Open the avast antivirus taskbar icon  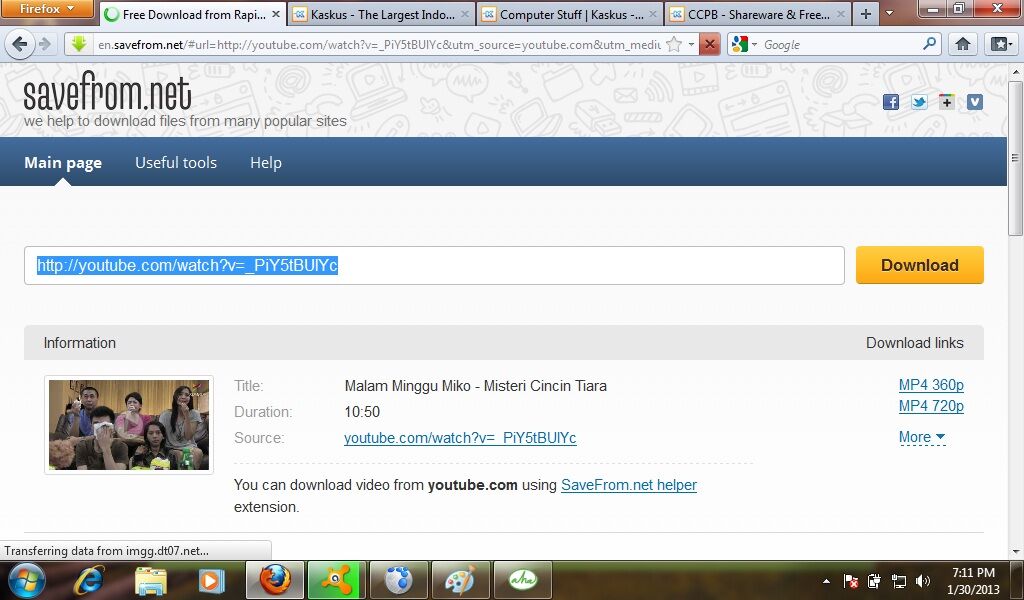[337, 580]
